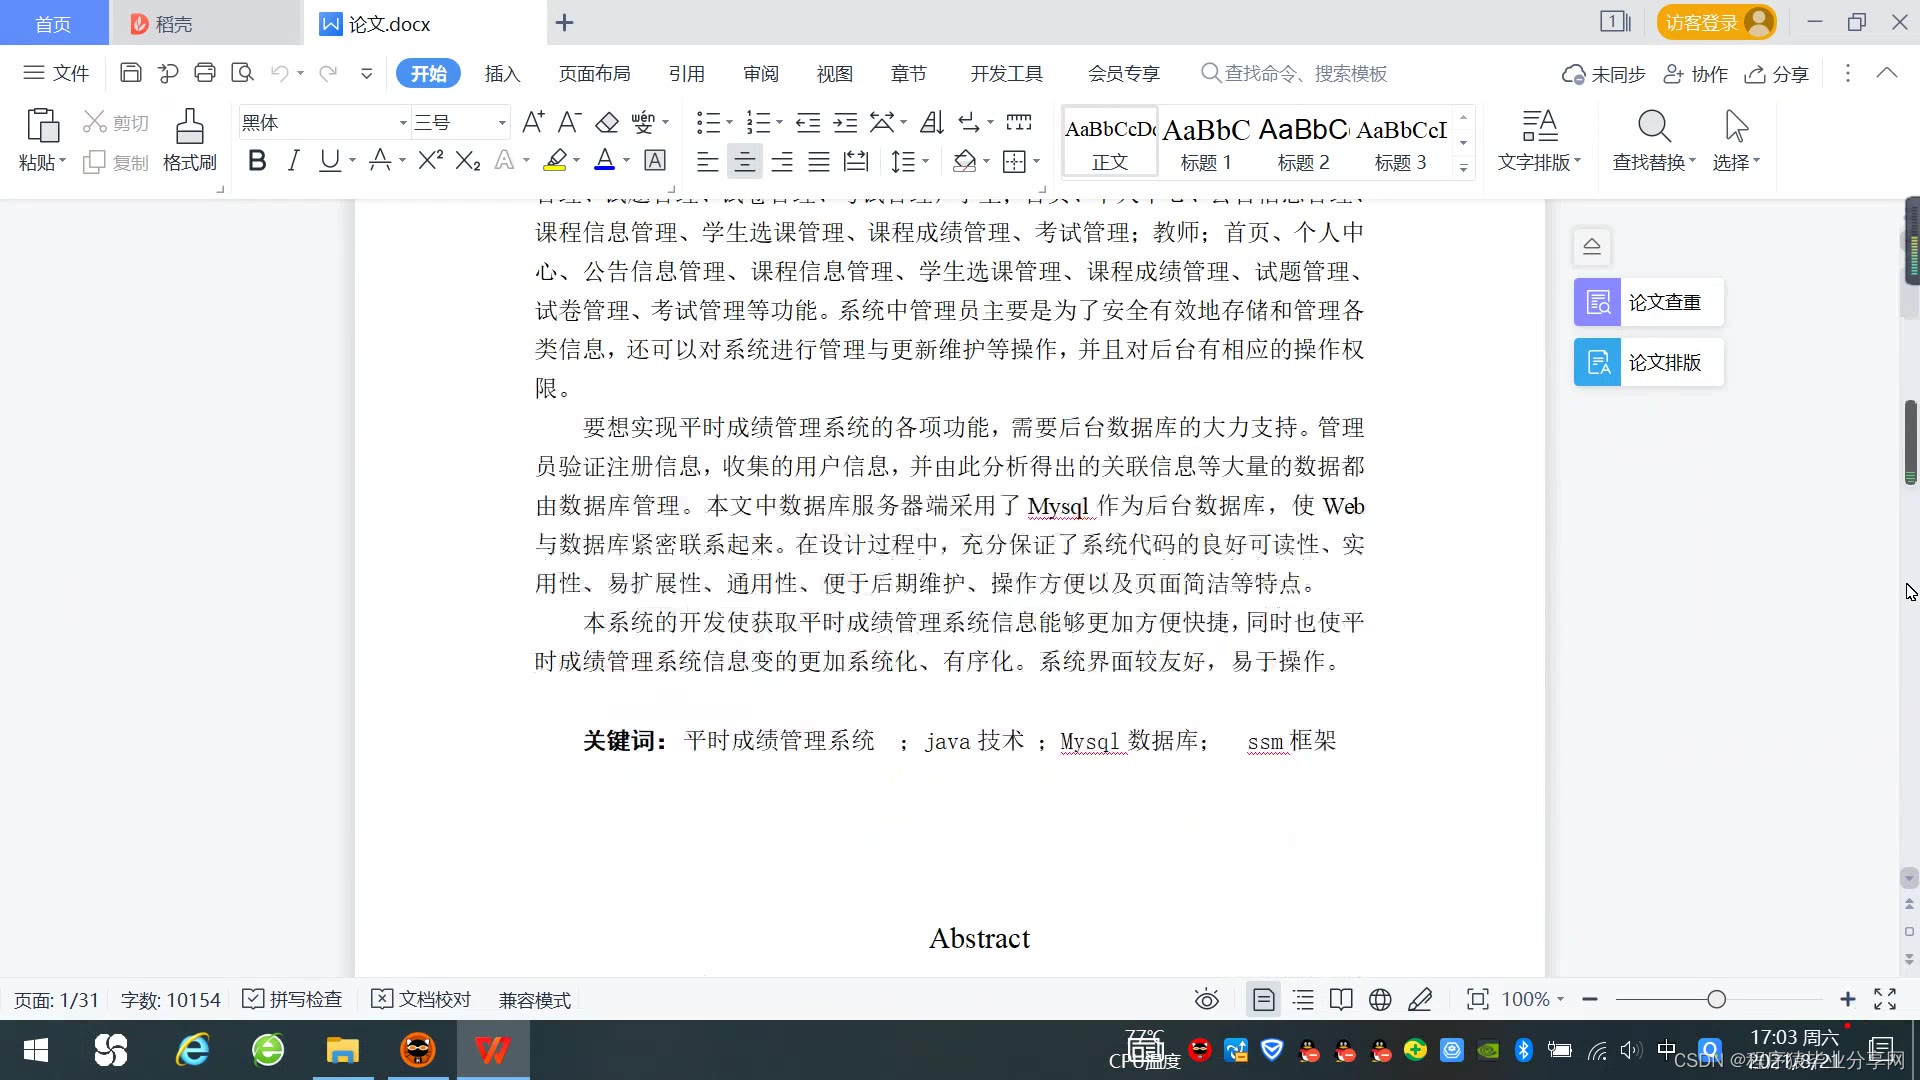Open the 页面布局 ribbon tab
The height and width of the screenshot is (1080, 1920).
tap(594, 73)
